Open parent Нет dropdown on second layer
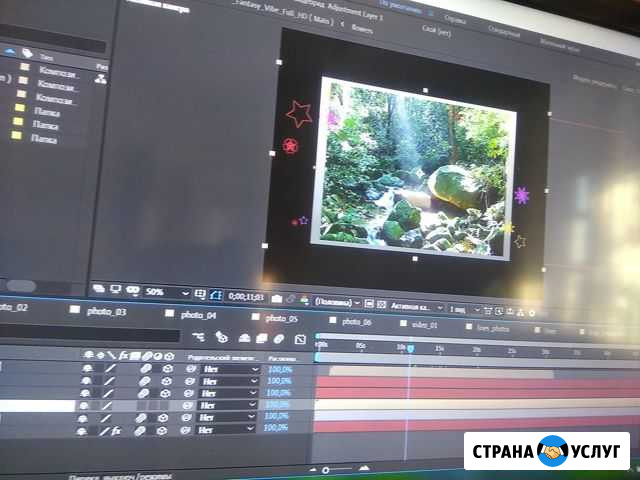 tap(229, 382)
